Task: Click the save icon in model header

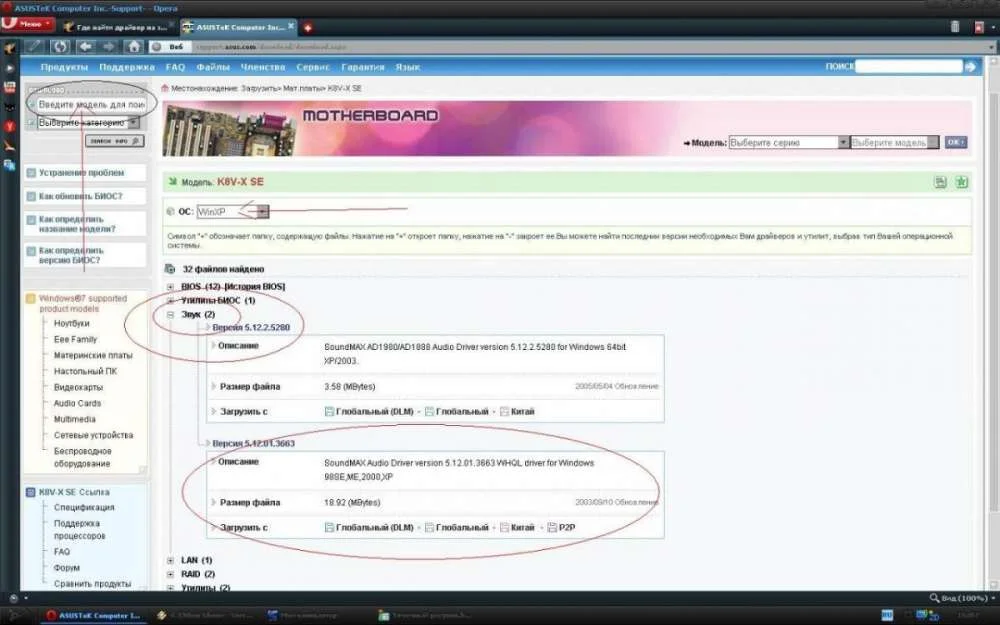Action: point(940,182)
